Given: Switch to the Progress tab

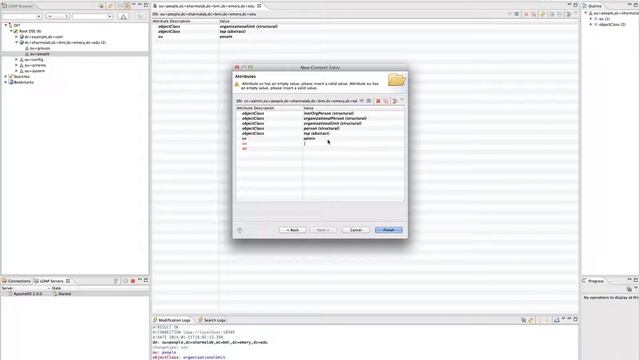Looking at the screenshot, I should pos(593,281).
